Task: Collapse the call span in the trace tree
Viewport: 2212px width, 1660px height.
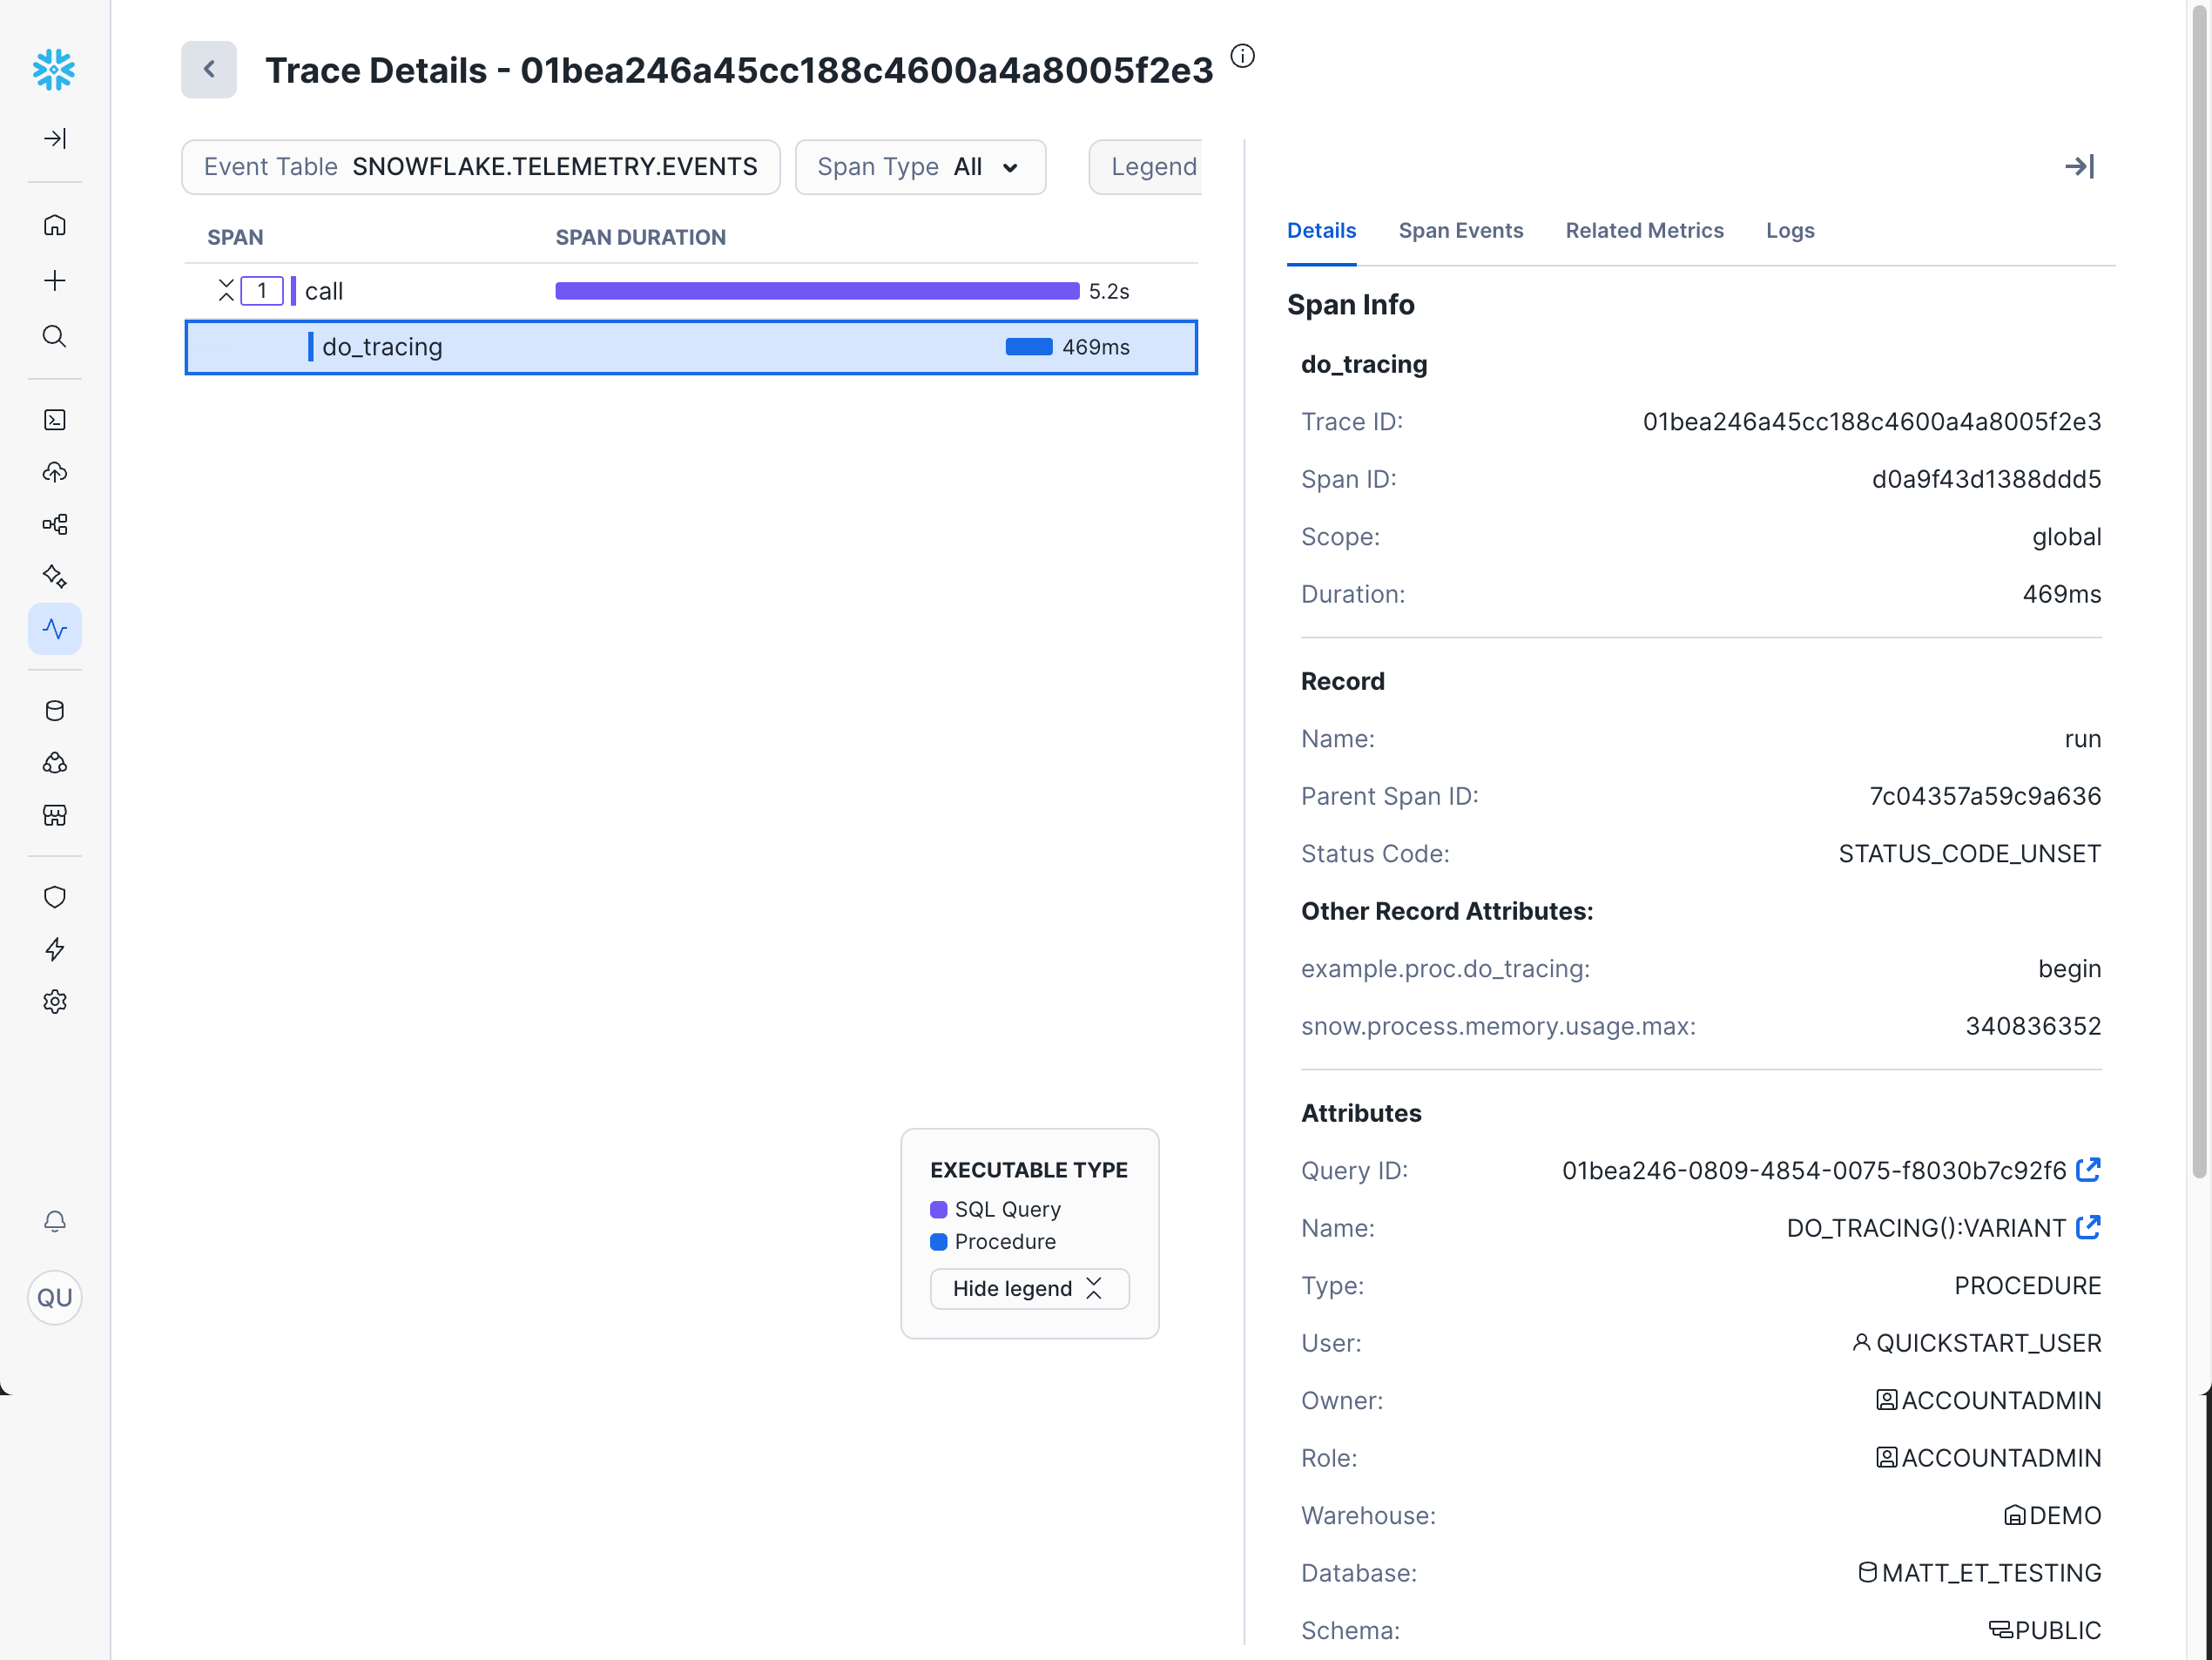Action: (226, 288)
